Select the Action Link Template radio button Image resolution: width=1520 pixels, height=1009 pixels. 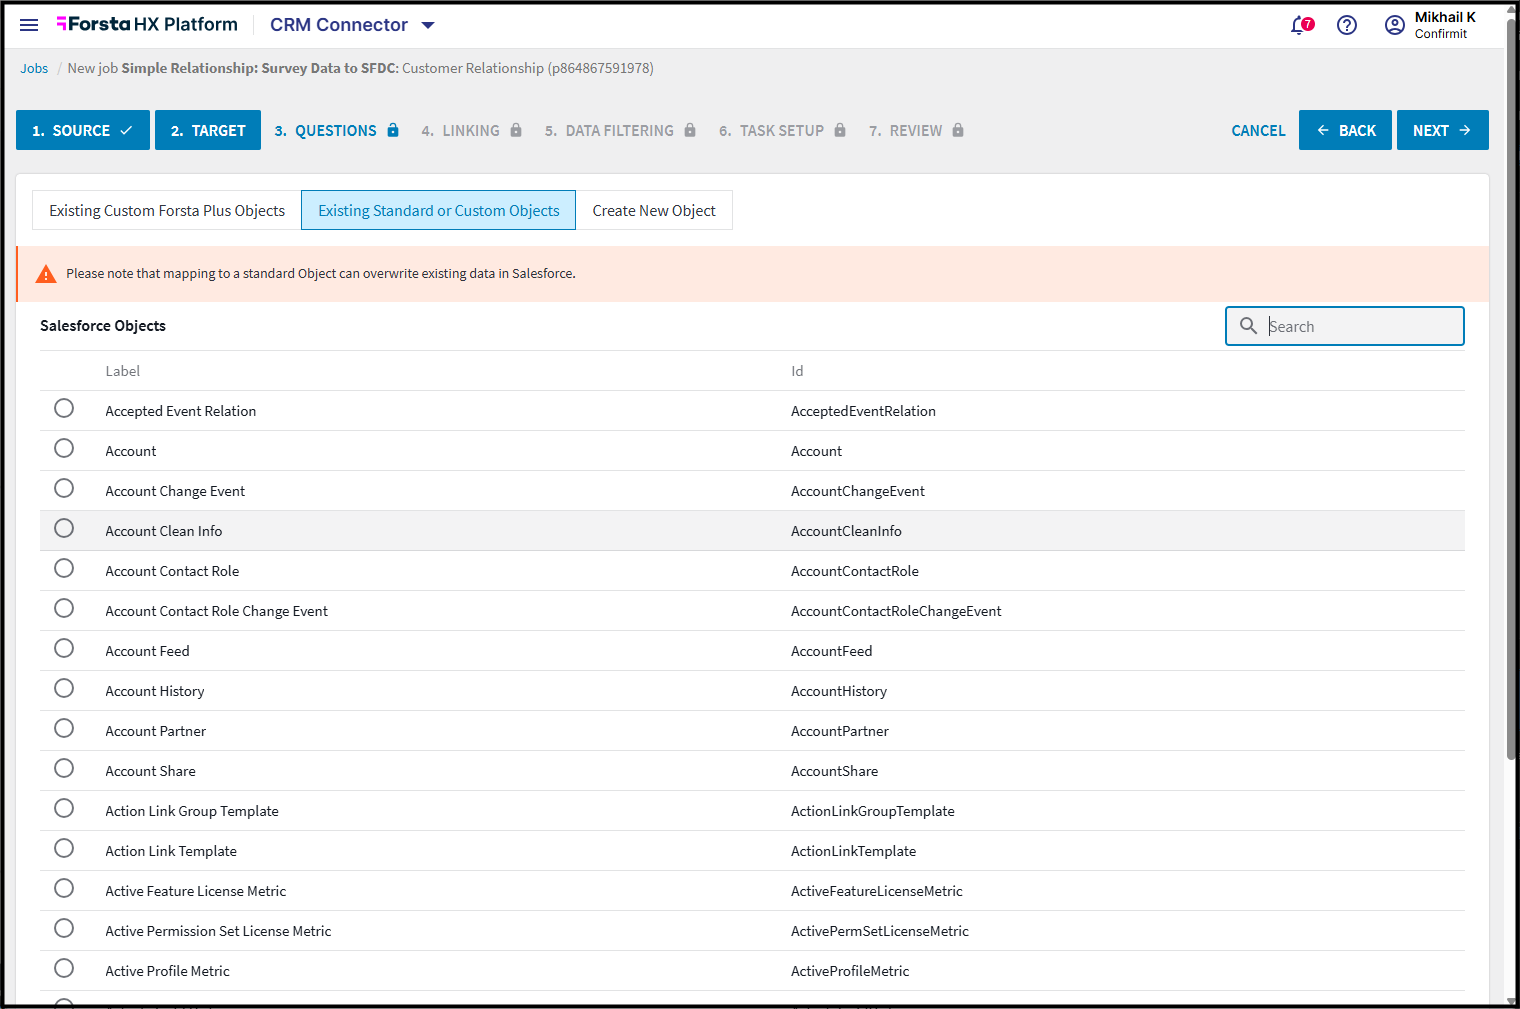64,848
